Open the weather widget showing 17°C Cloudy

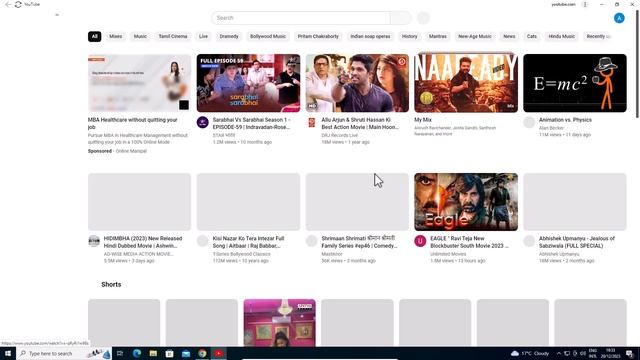pos(530,353)
